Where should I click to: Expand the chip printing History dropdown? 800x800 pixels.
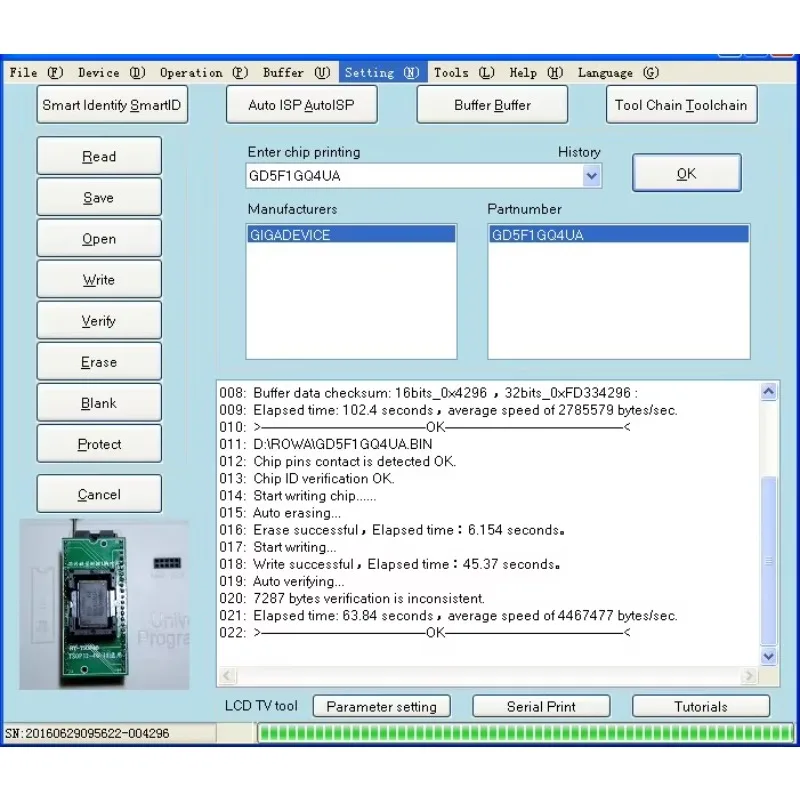point(591,177)
